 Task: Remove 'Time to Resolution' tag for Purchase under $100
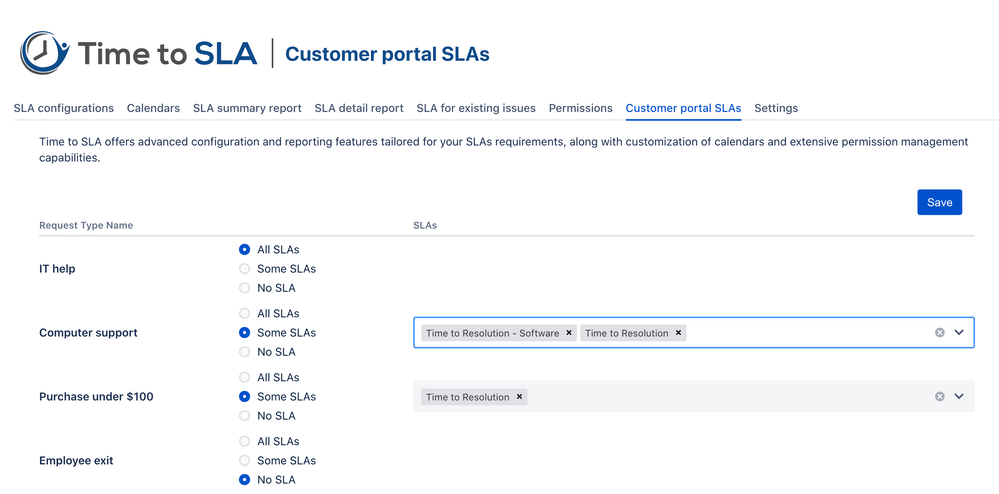coord(520,397)
